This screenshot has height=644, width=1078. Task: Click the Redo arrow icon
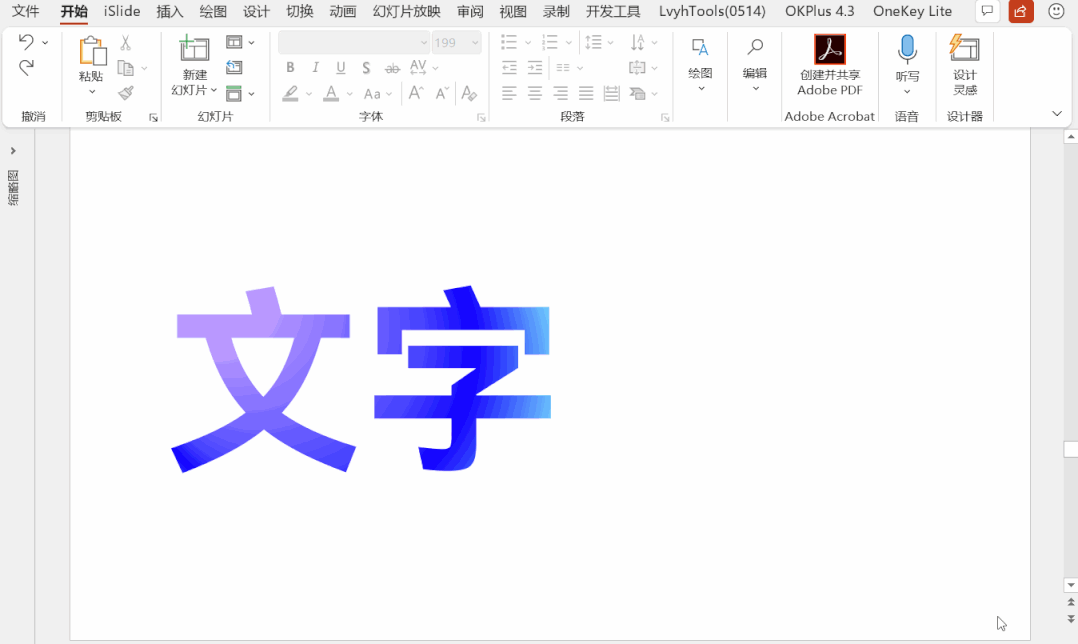point(26,67)
